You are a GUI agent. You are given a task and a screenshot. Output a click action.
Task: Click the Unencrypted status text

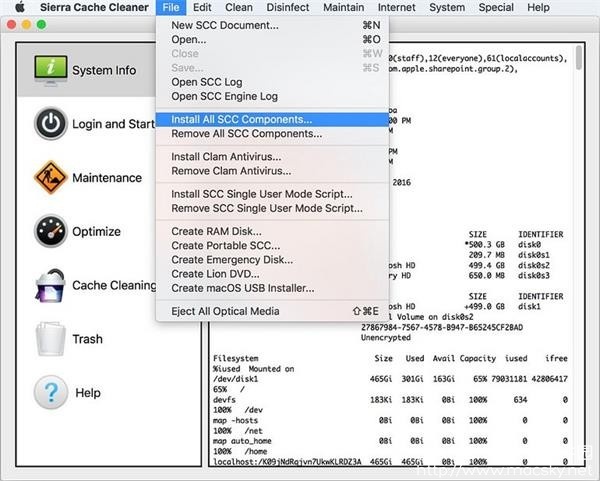click(x=386, y=338)
